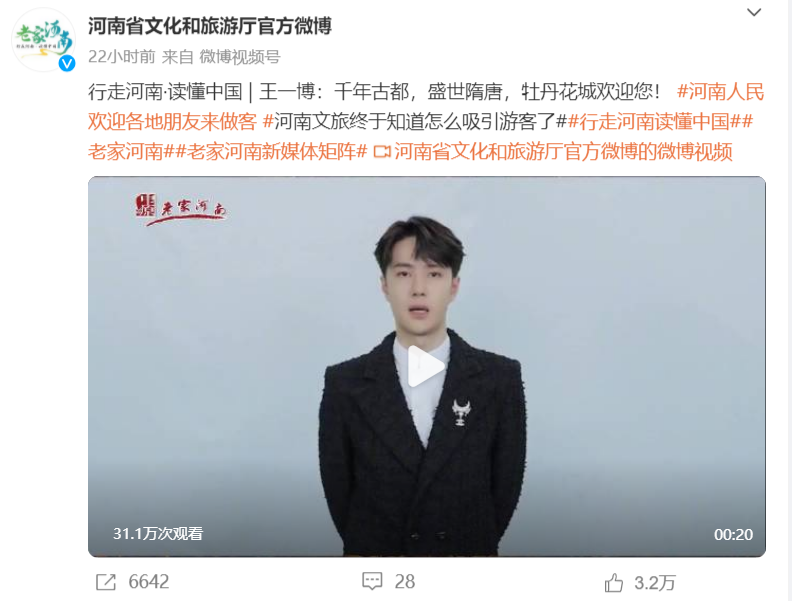Open the 微博视频号 source link
This screenshot has width=792, height=601.
point(239,57)
